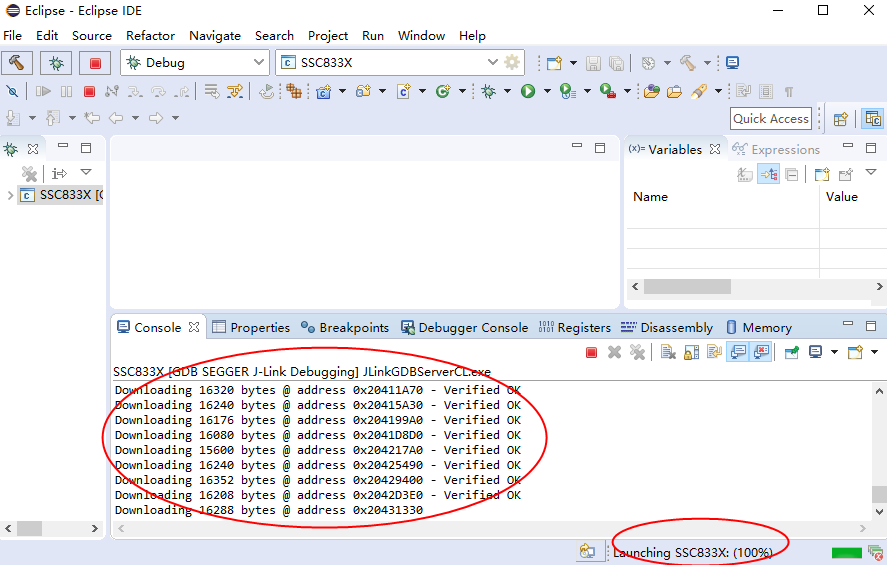The image size is (887, 565).
Task: Switch to the Registers tab
Action: 575,327
